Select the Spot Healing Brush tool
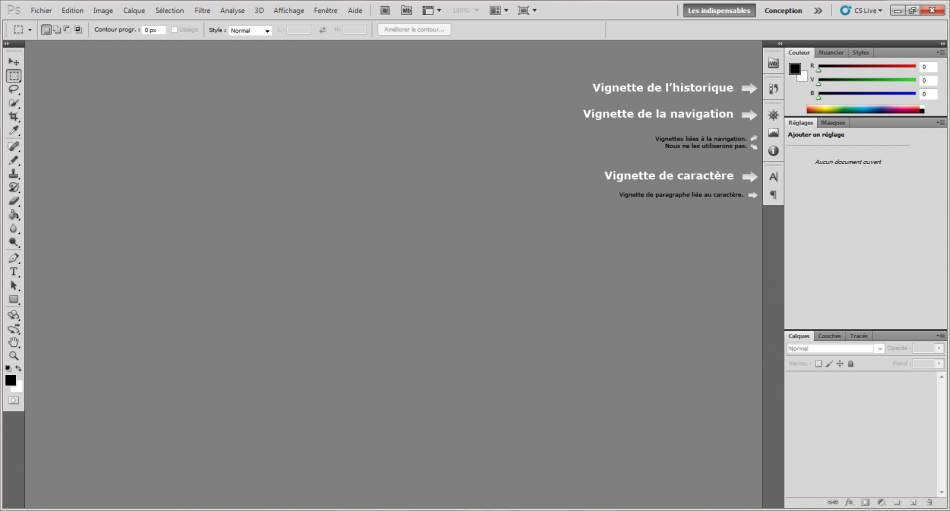Viewport: 950px width, 511px height. (x=13, y=146)
